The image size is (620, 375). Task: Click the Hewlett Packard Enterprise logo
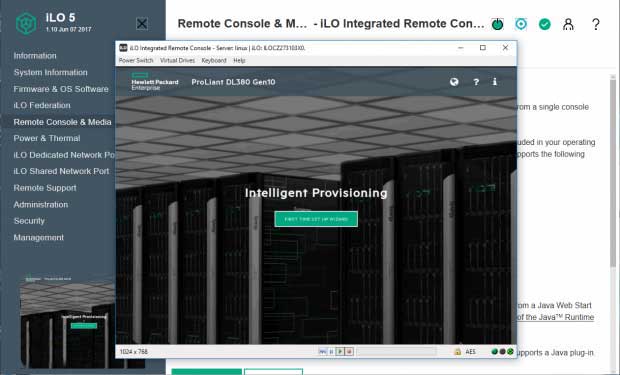pyautogui.click(x=155, y=81)
